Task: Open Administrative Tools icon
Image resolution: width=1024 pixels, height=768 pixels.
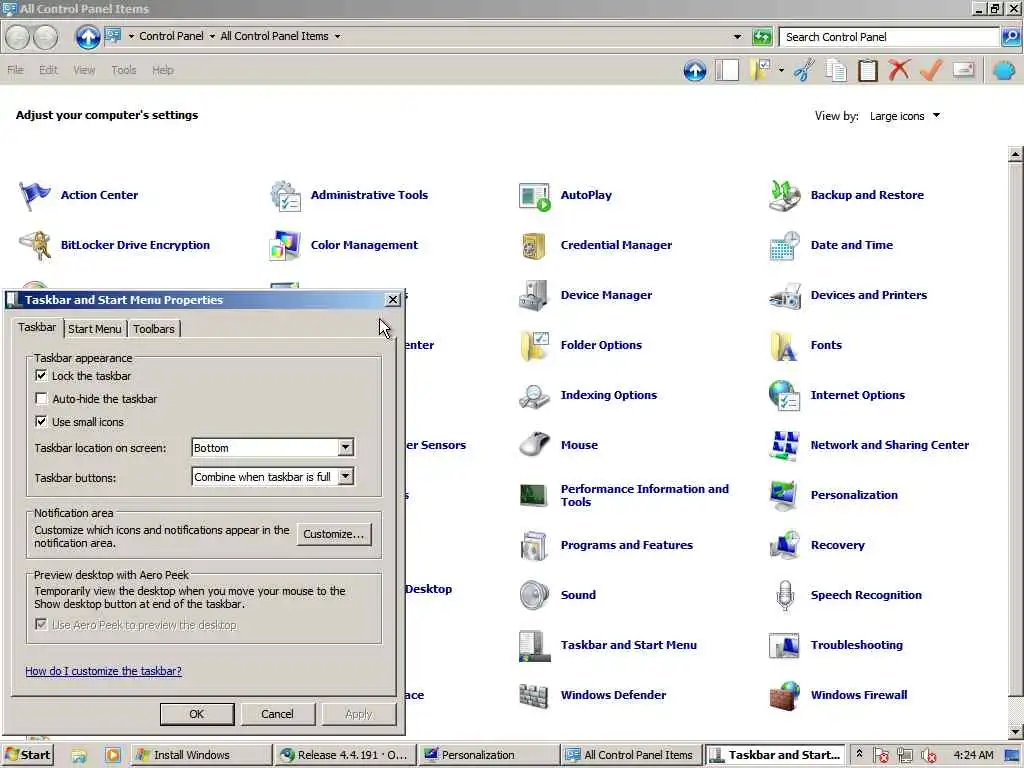Action: coord(285,195)
